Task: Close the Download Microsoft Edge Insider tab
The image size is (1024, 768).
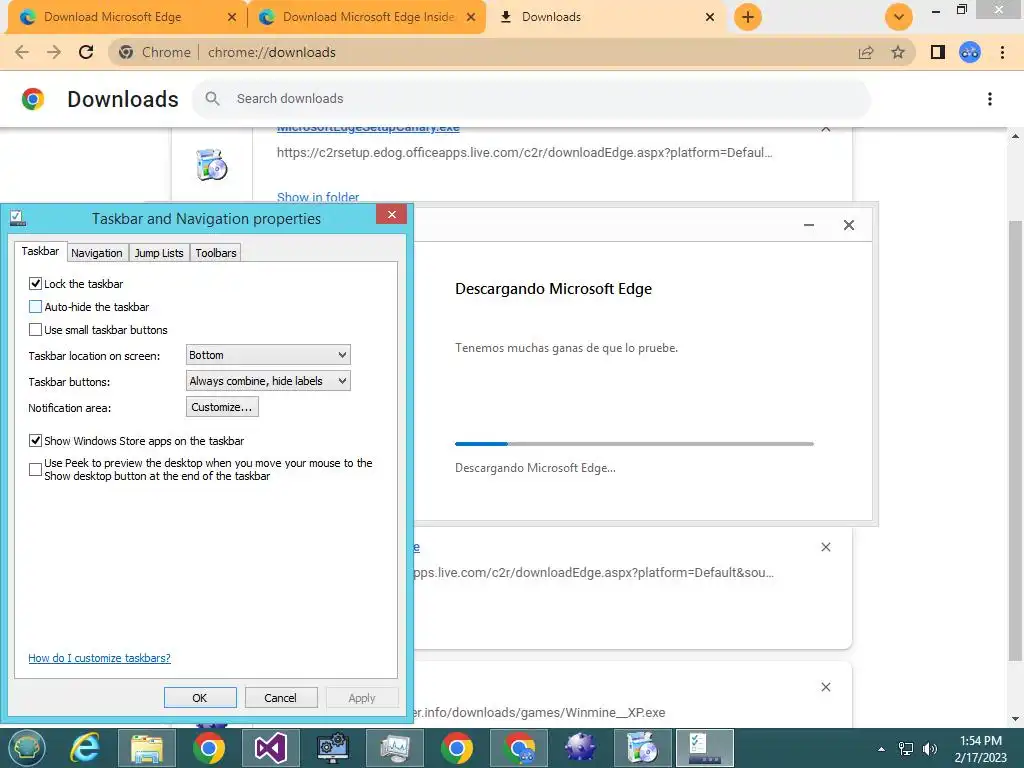Action: click(471, 17)
